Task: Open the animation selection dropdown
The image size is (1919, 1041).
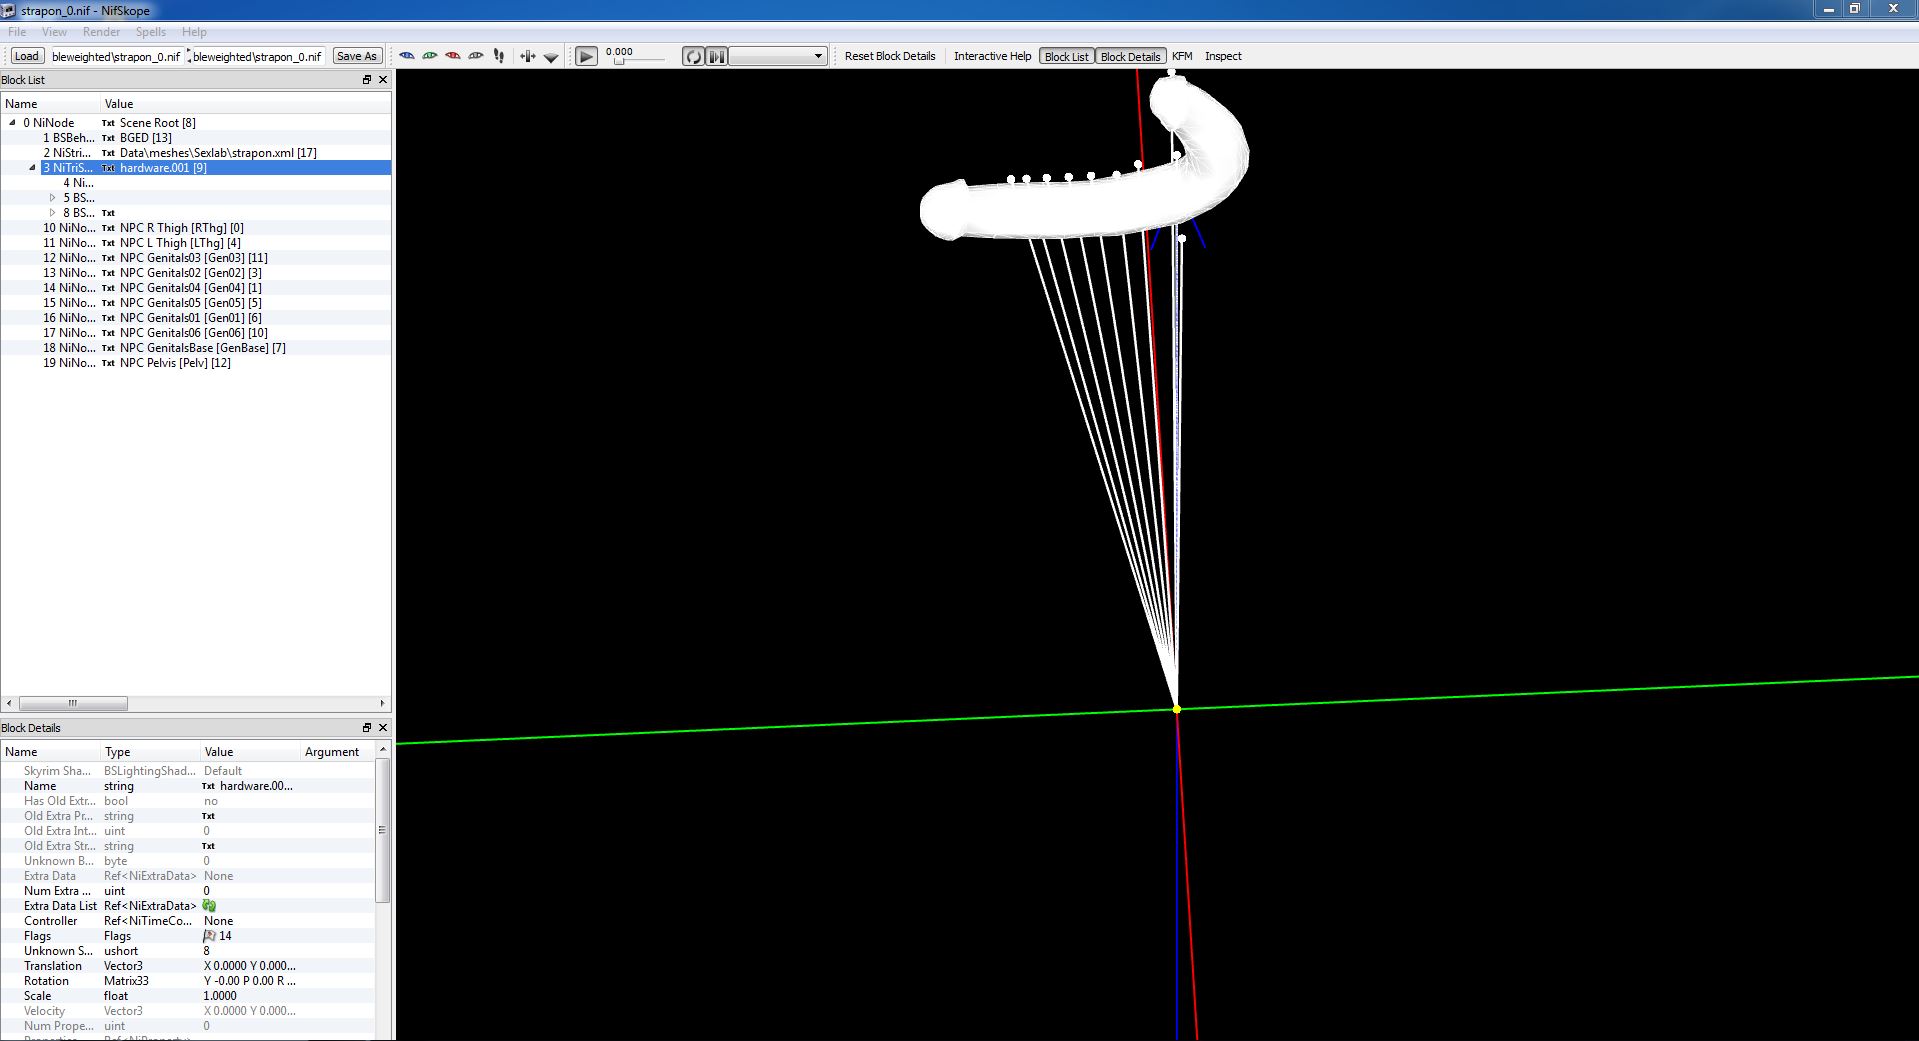Action: click(x=778, y=57)
